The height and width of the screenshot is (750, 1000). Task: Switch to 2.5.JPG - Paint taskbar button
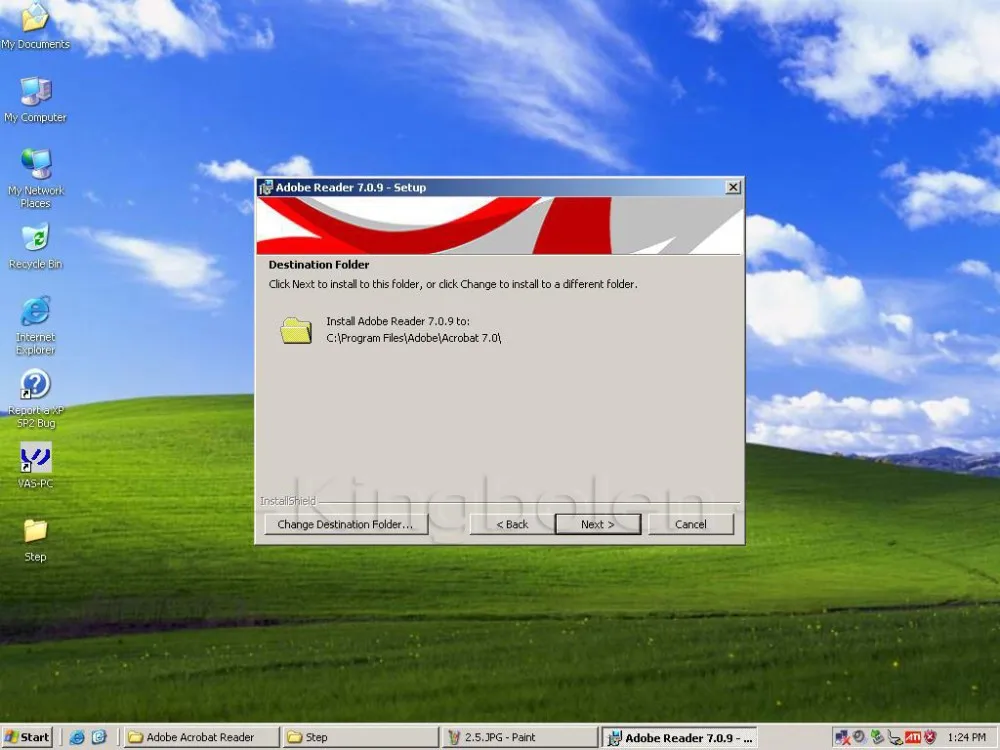(x=520, y=737)
